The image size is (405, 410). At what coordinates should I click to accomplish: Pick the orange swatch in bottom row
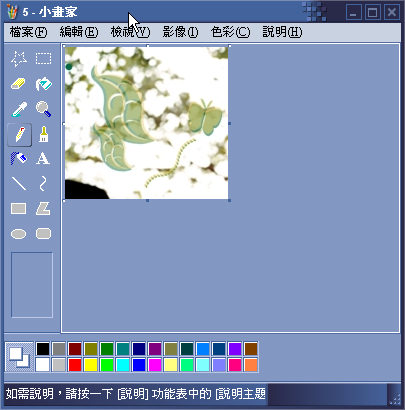(x=251, y=365)
